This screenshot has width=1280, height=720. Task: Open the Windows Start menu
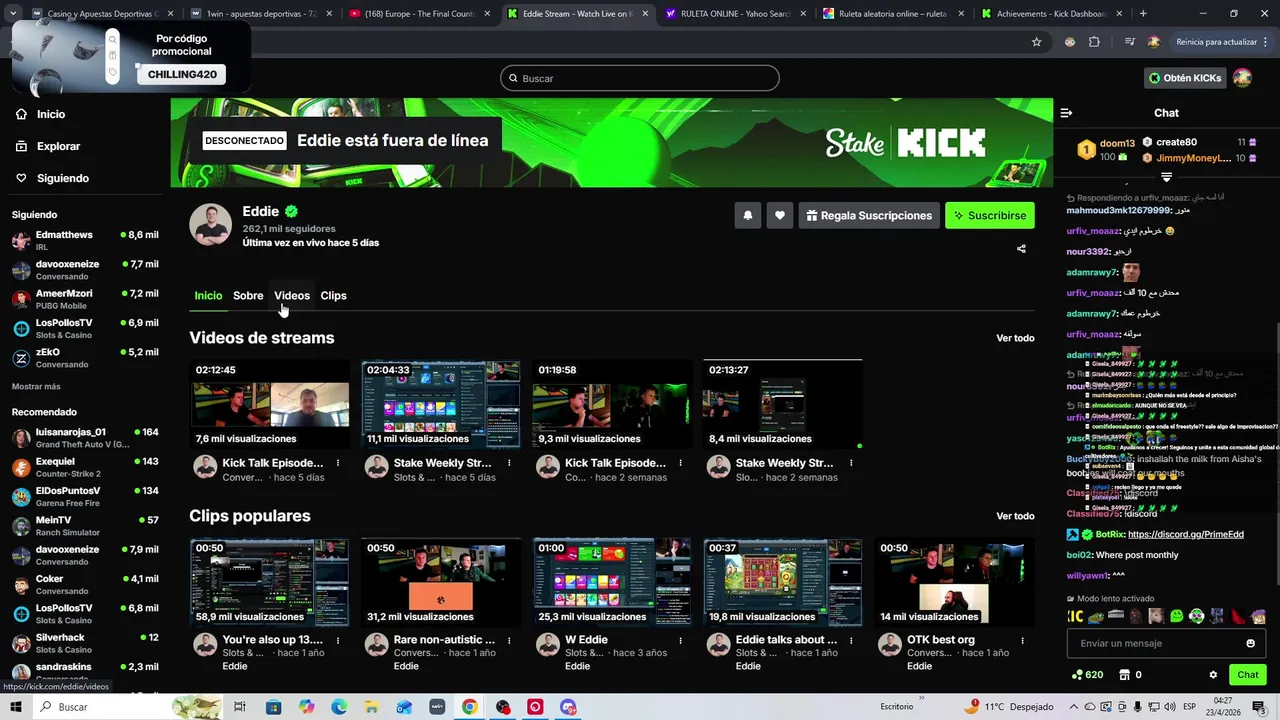[x=17, y=707]
